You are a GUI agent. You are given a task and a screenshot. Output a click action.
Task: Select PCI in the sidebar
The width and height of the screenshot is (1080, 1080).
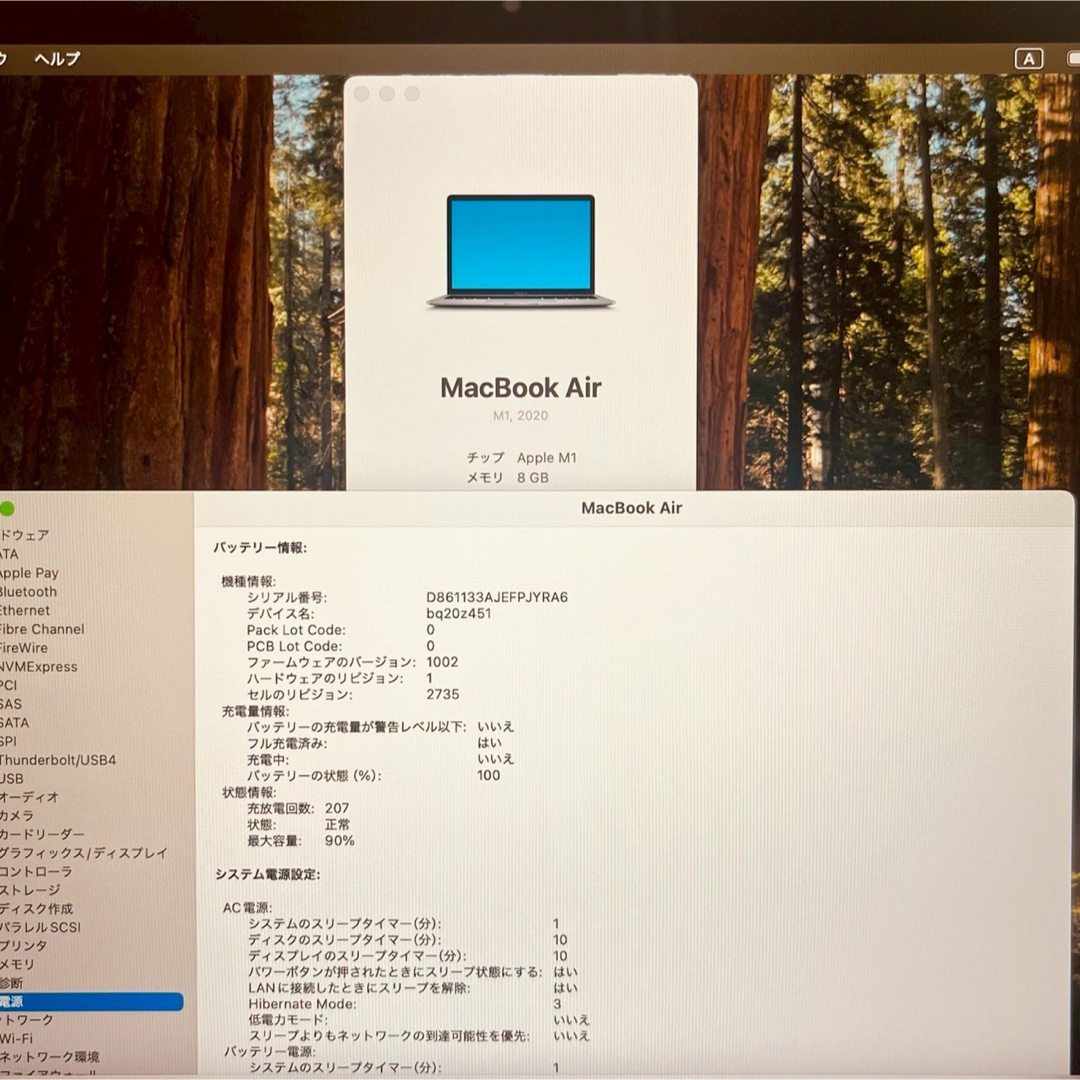[8, 685]
